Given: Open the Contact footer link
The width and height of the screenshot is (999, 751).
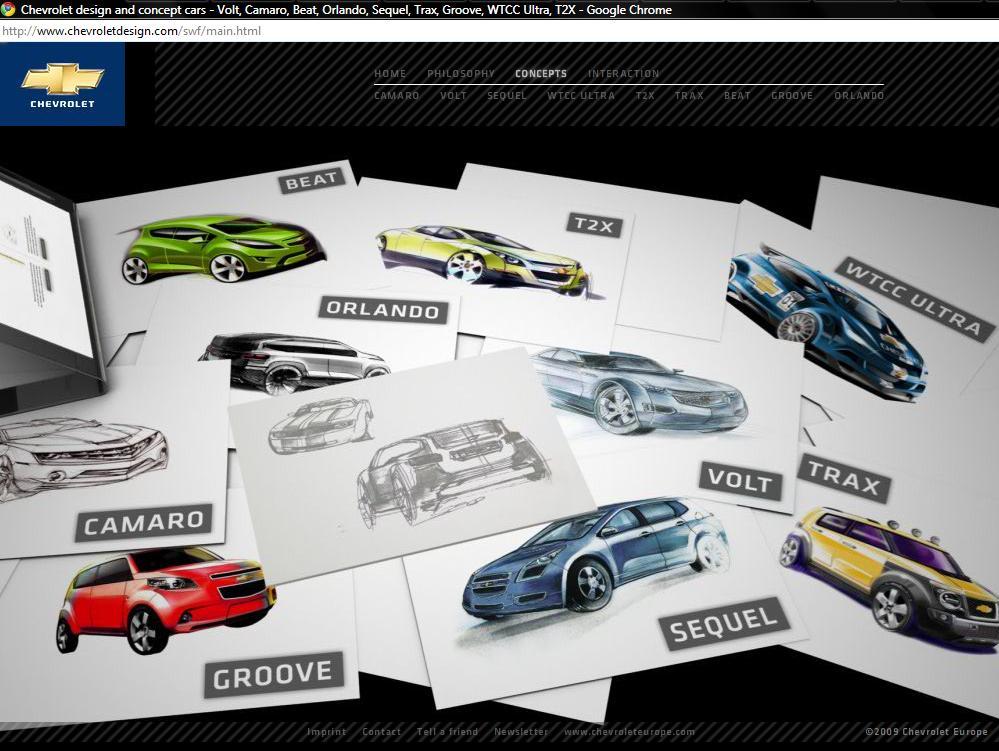Looking at the screenshot, I should coord(382,732).
